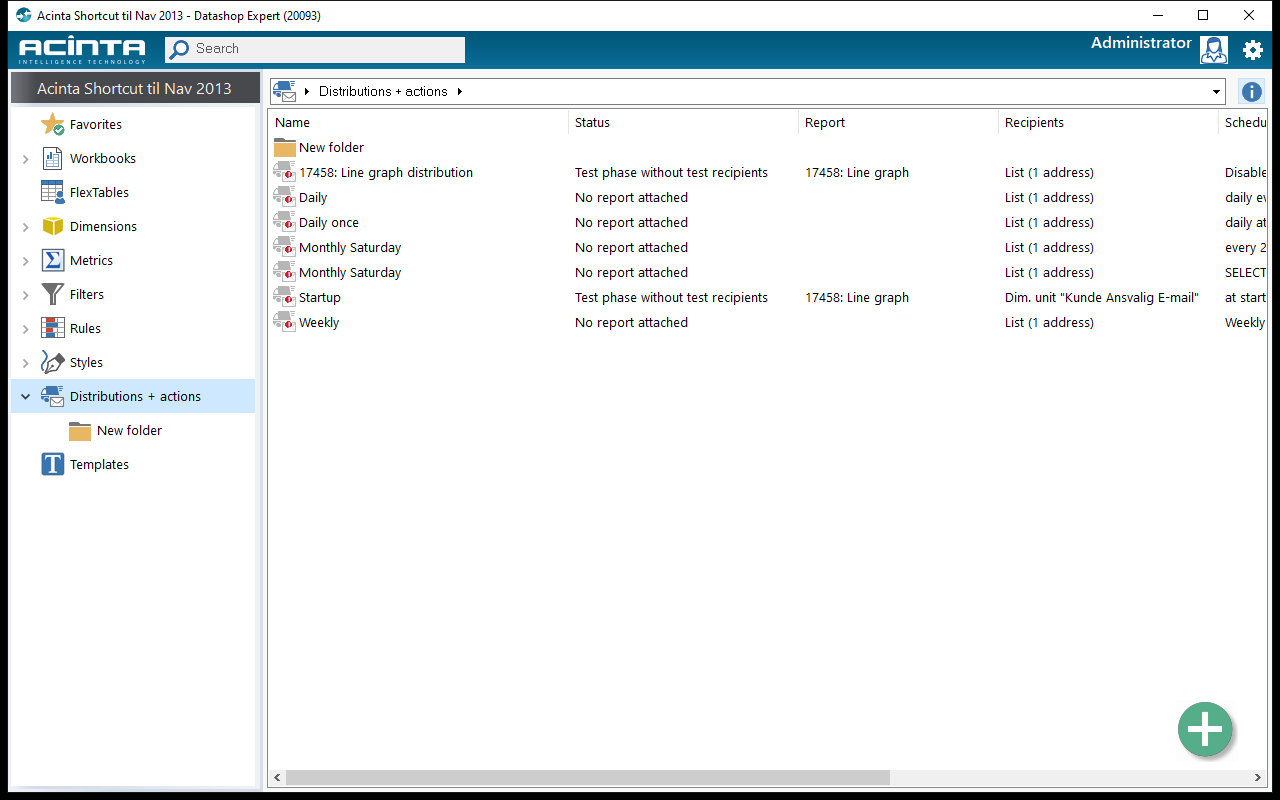Add a new item with green plus button
This screenshot has width=1280, height=800.
click(1205, 730)
